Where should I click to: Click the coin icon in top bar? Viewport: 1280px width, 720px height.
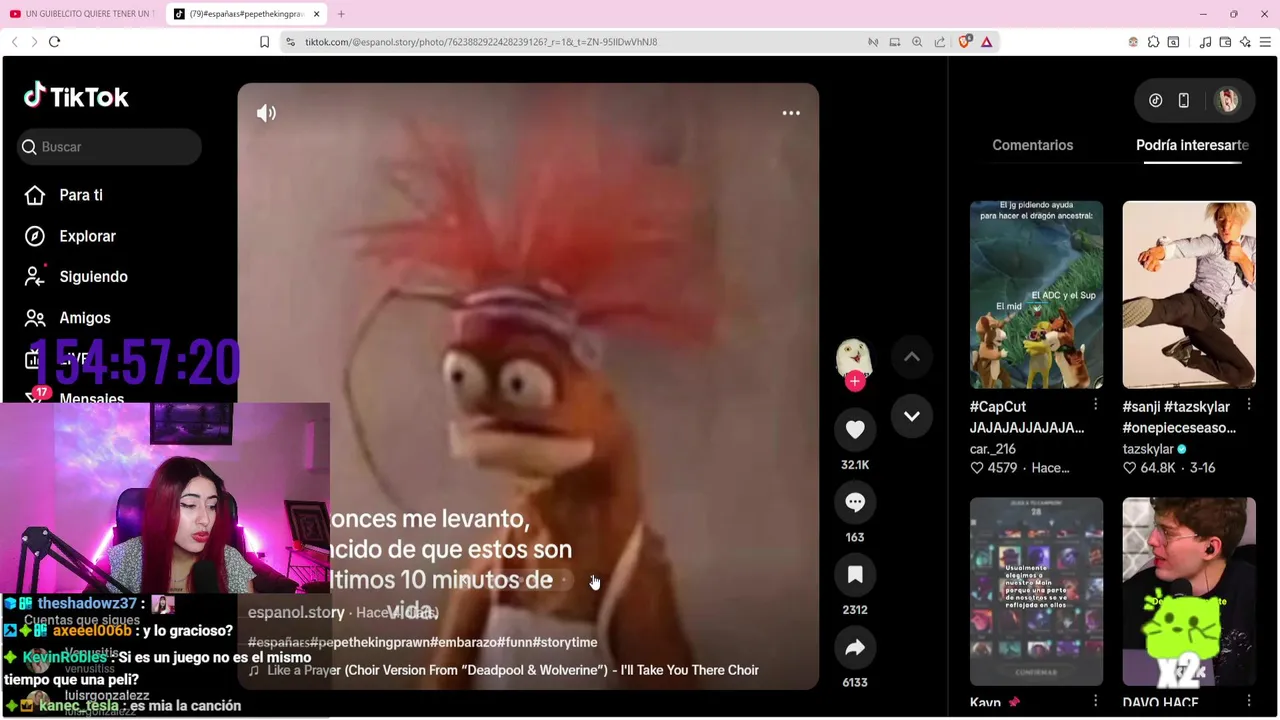(x=1155, y=100)
